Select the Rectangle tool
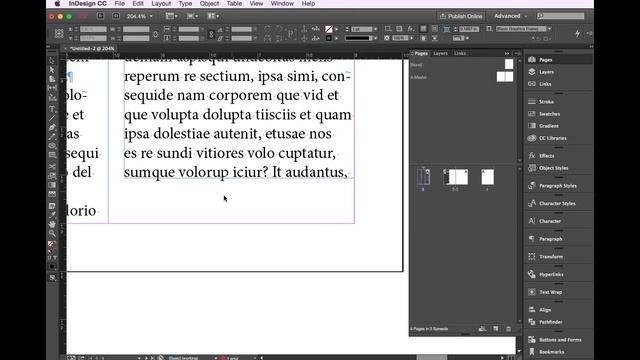 pyautogui.click(x=52, y=155)
